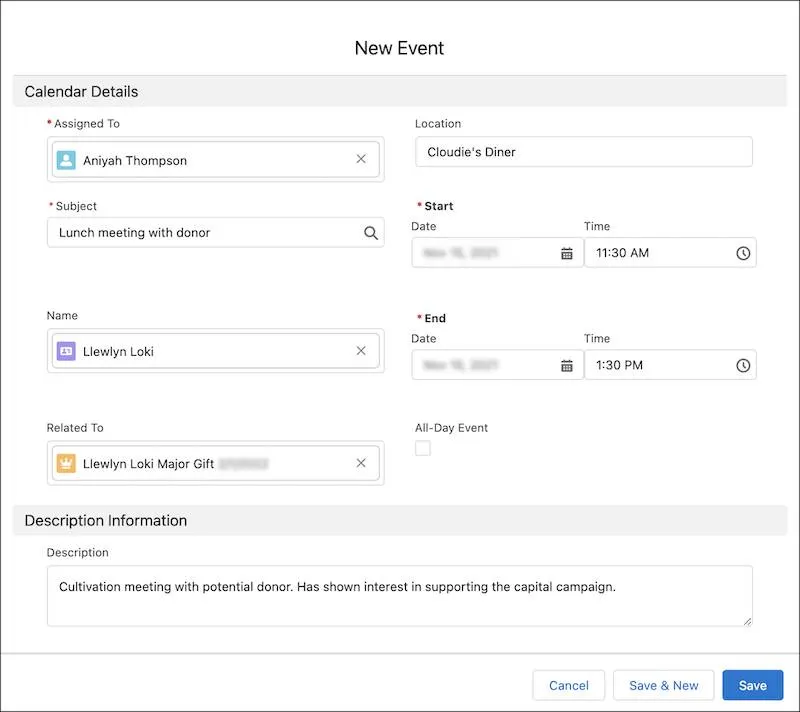Open the End time clock picker

[x=743, y=365]
